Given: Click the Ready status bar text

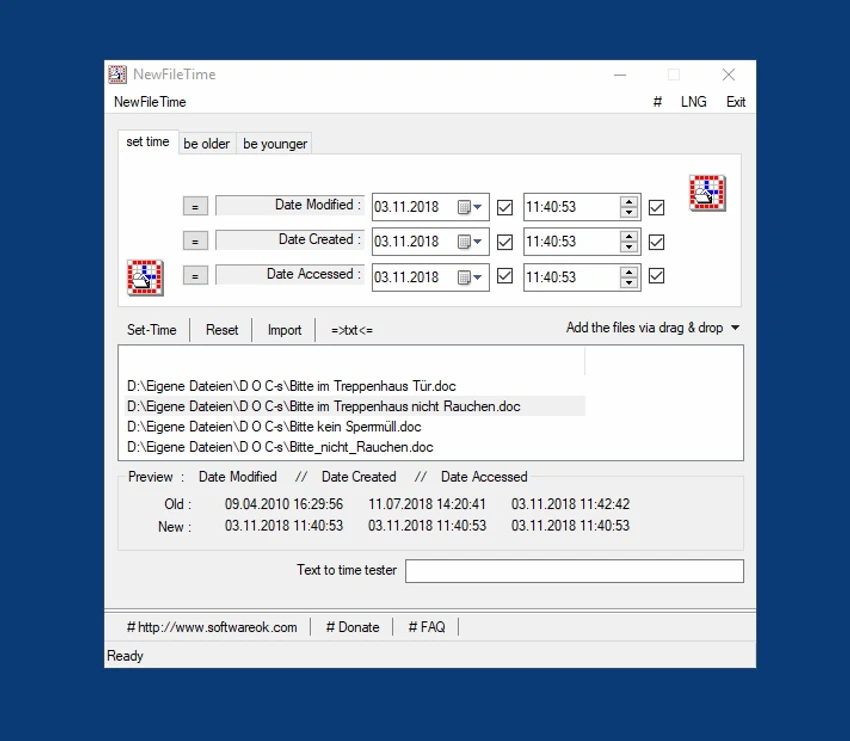Looking at the screenshot, I should (x=125, y=656).
